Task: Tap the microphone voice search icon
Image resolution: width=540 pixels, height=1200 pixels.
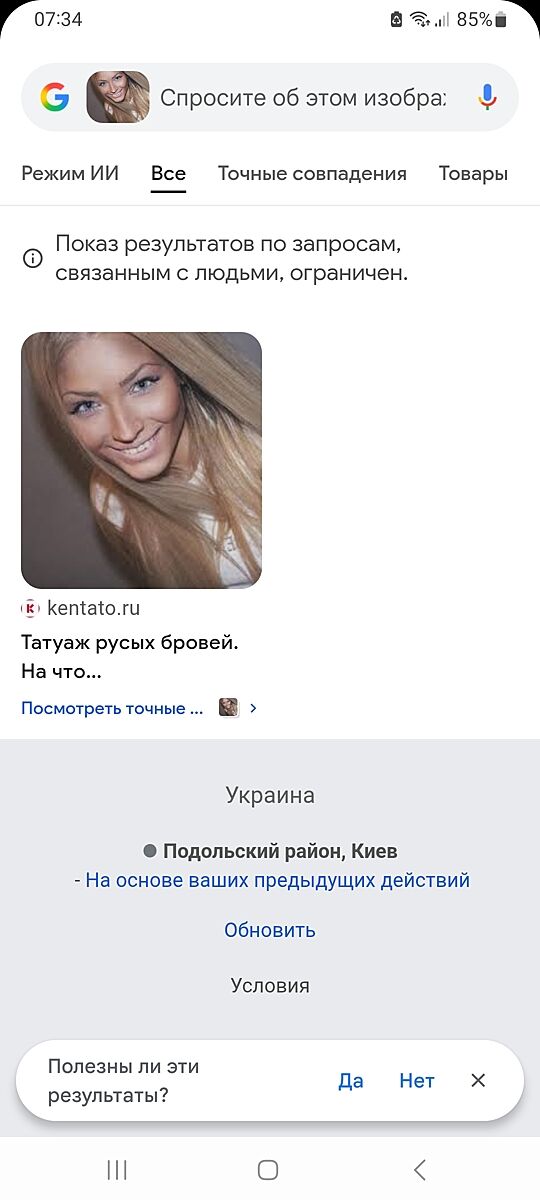Action: point(487,97)
